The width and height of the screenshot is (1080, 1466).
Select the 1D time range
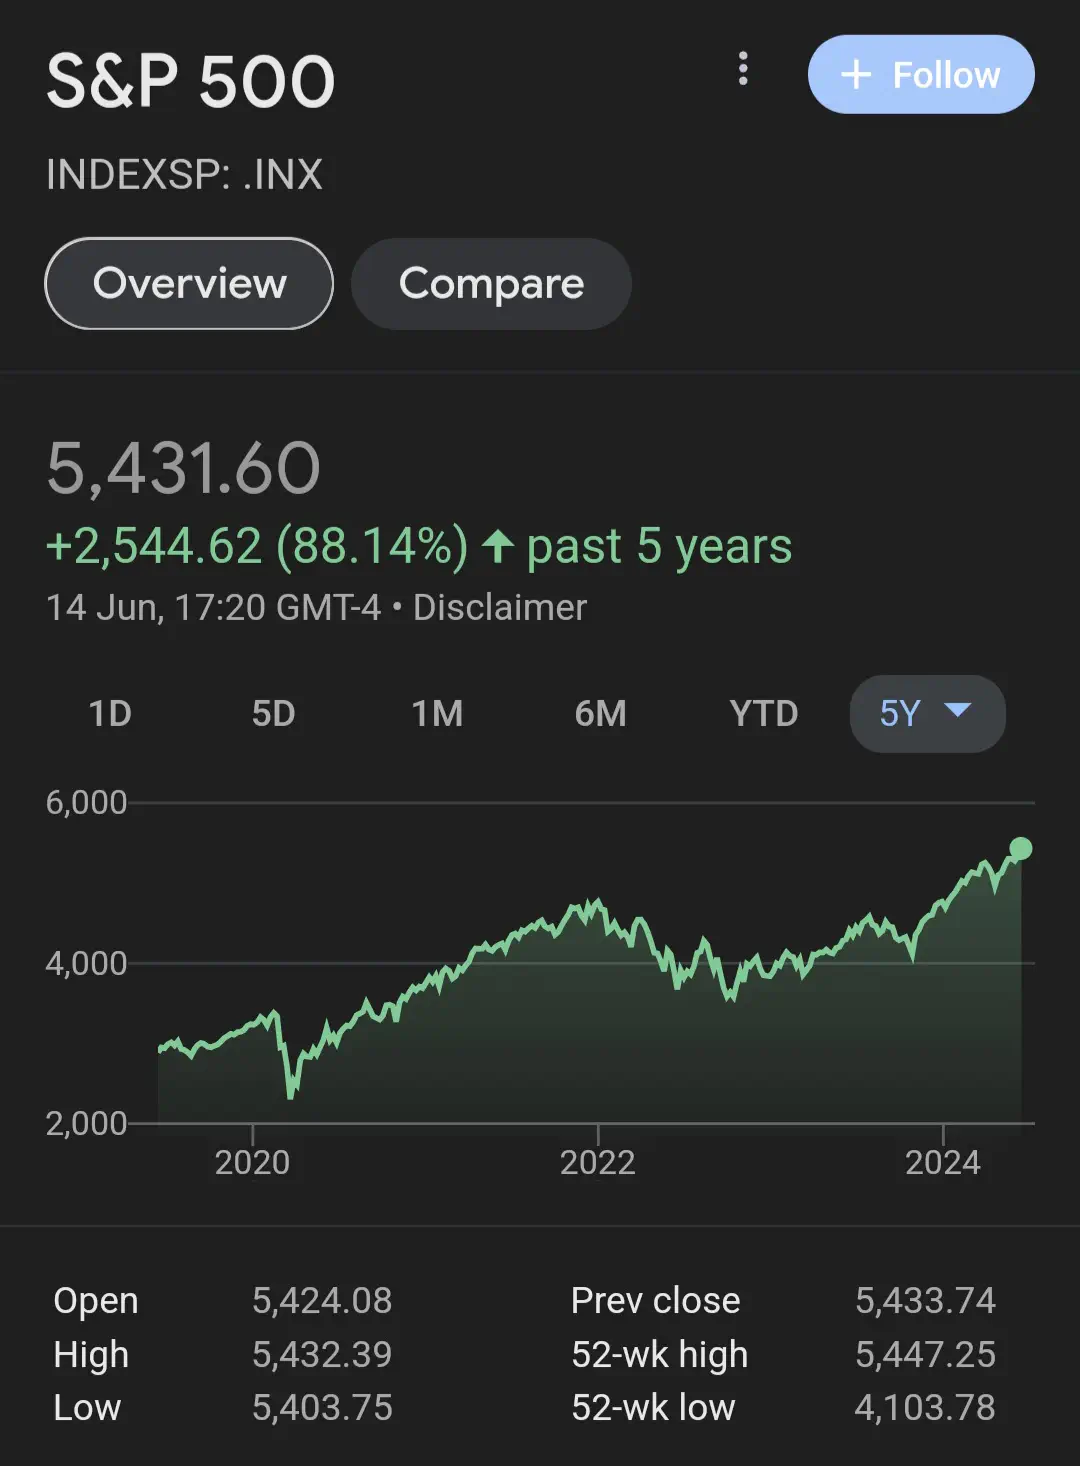pyautogui.click(x=110, y=714)
